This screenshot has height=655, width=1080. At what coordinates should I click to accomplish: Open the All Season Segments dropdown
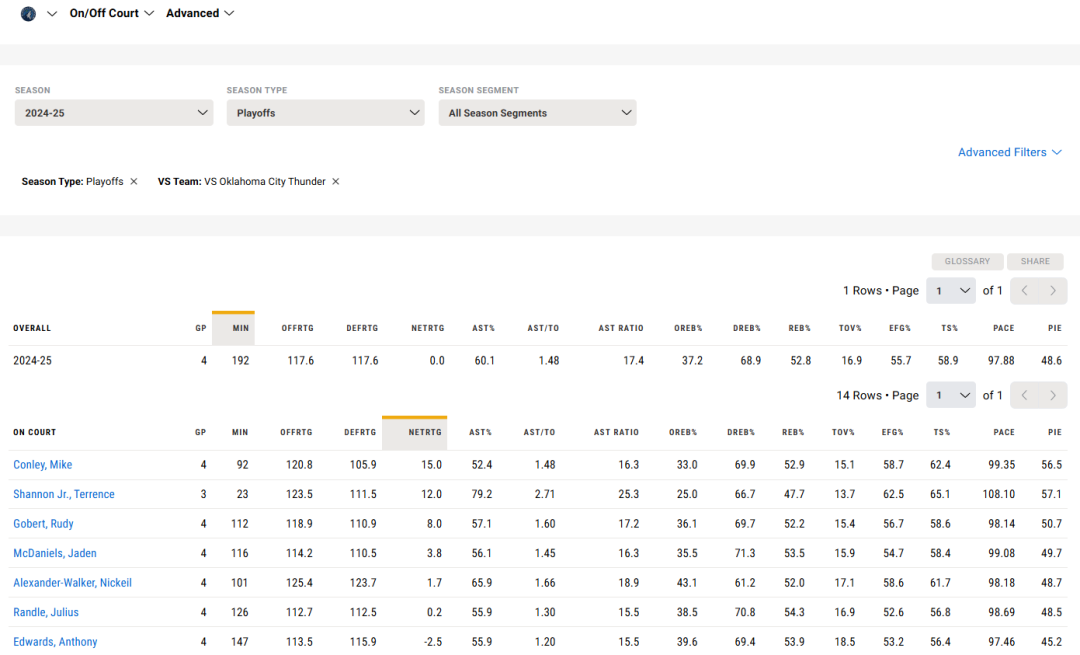537,113
